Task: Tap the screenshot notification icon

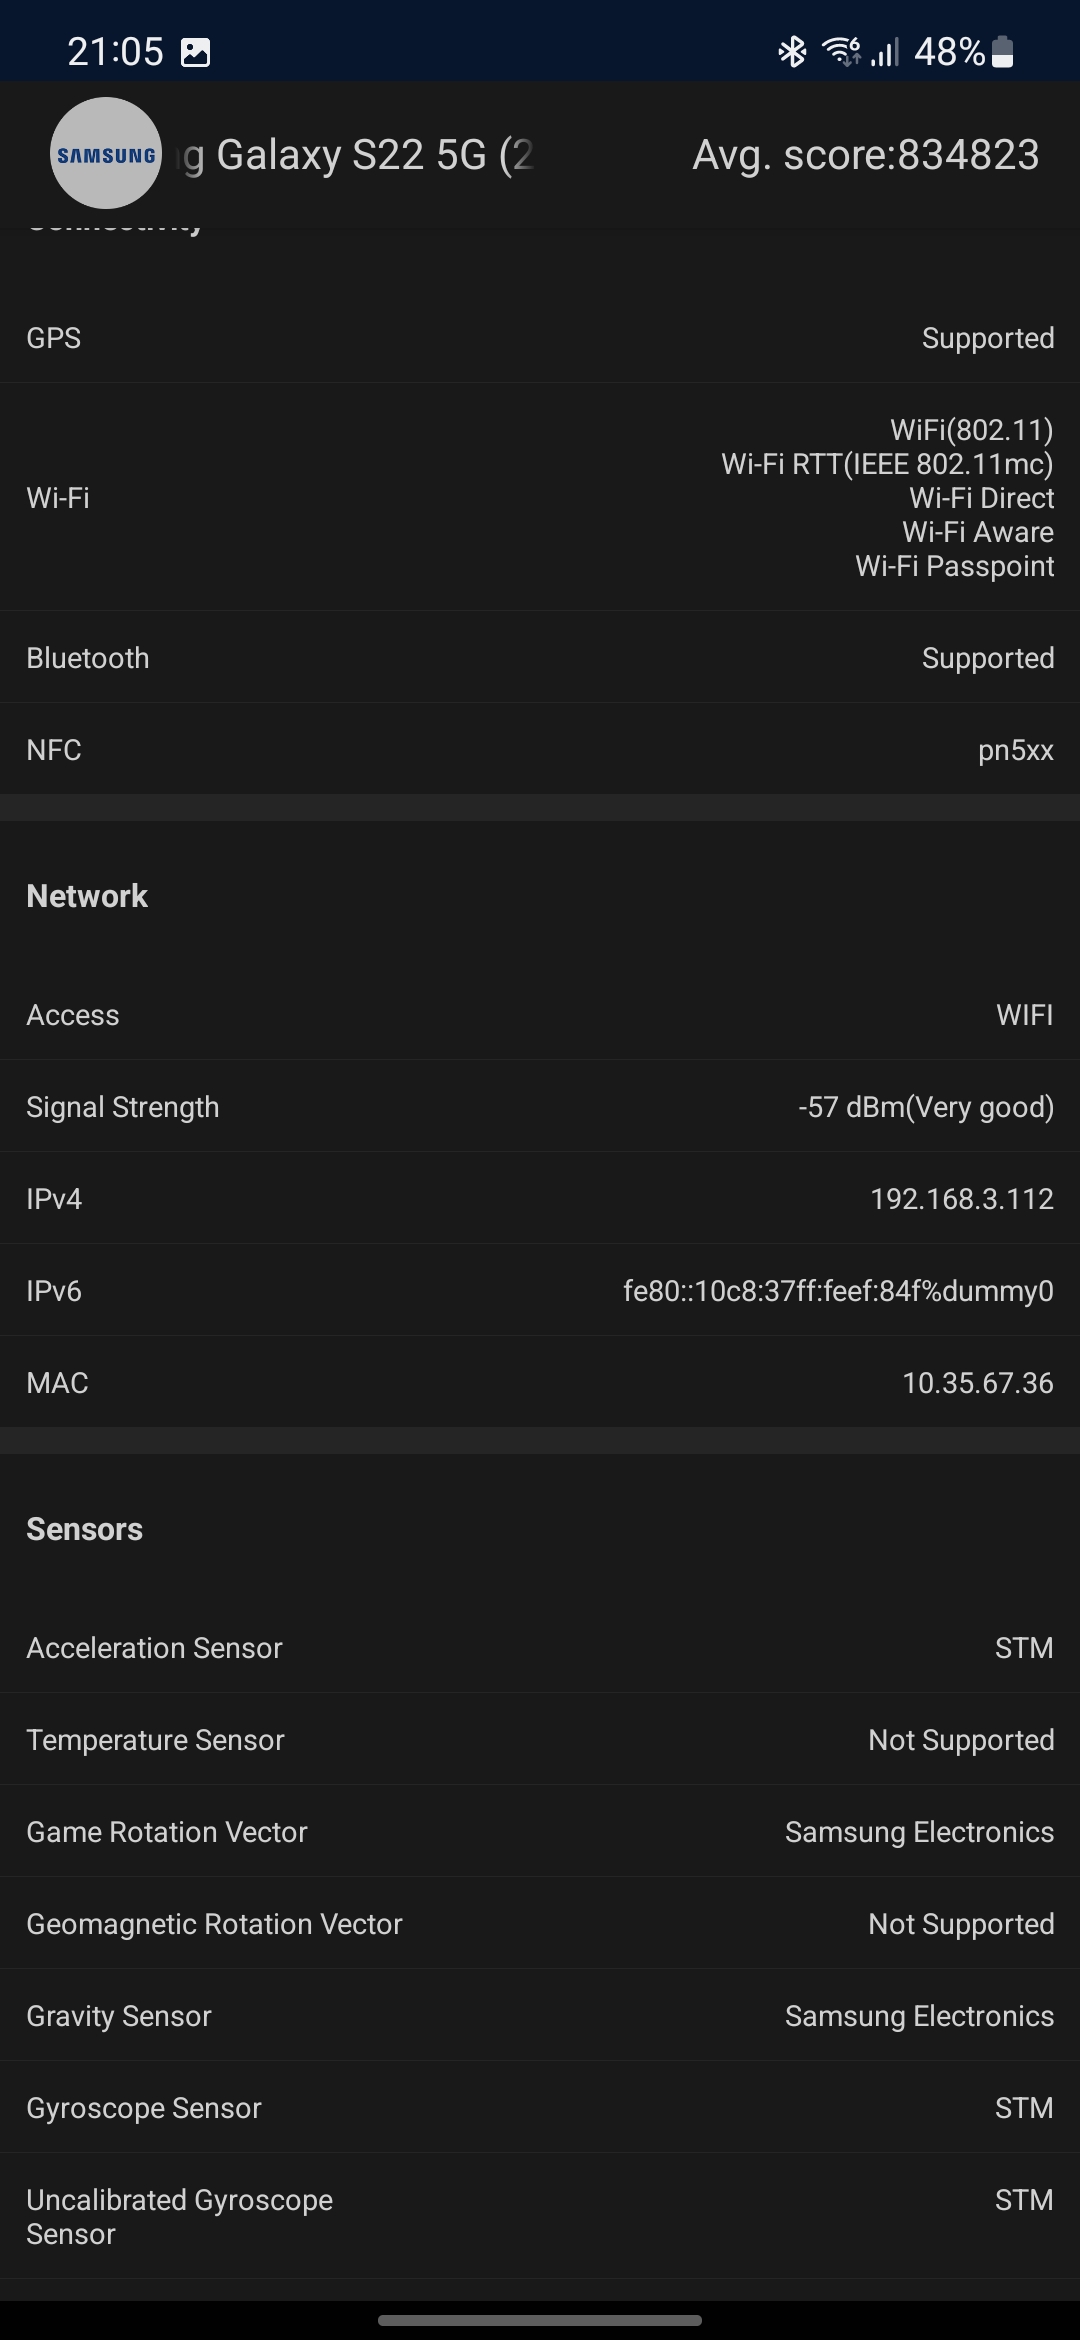Action: coord(195,52)
